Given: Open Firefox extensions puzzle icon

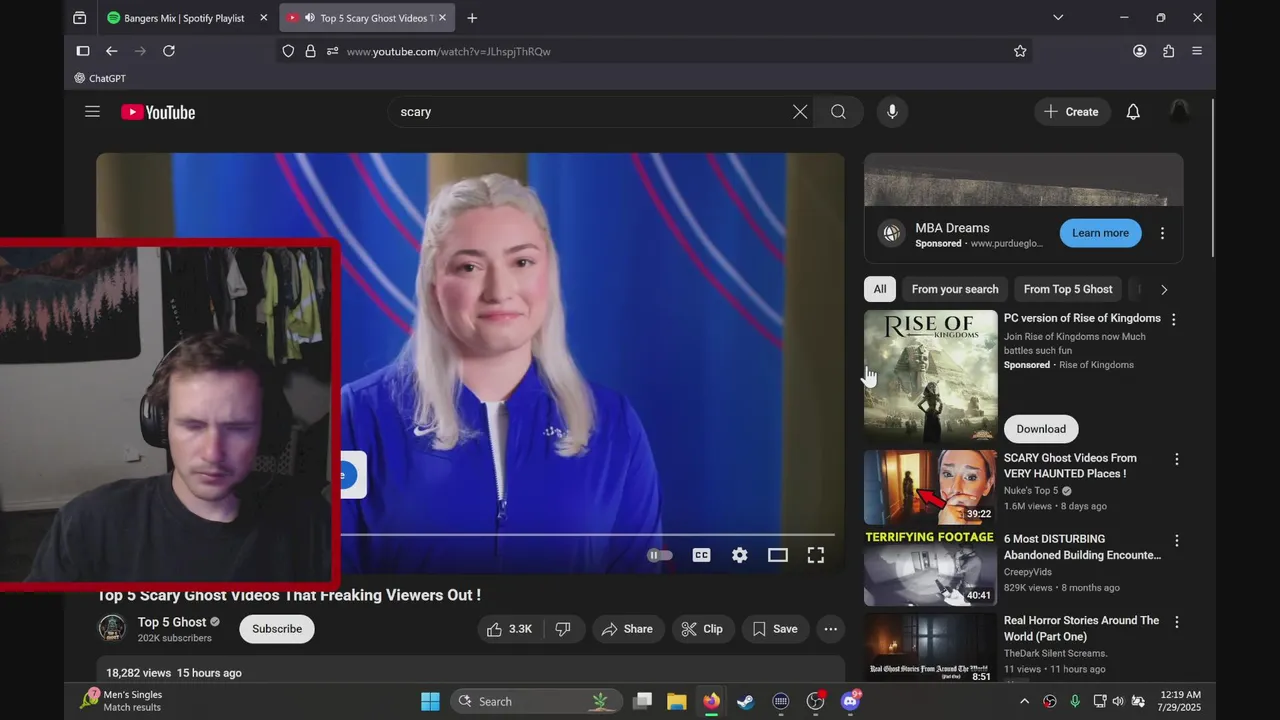Looking at the screenshot, I should pyautogui.click(x=1168, y=51).
